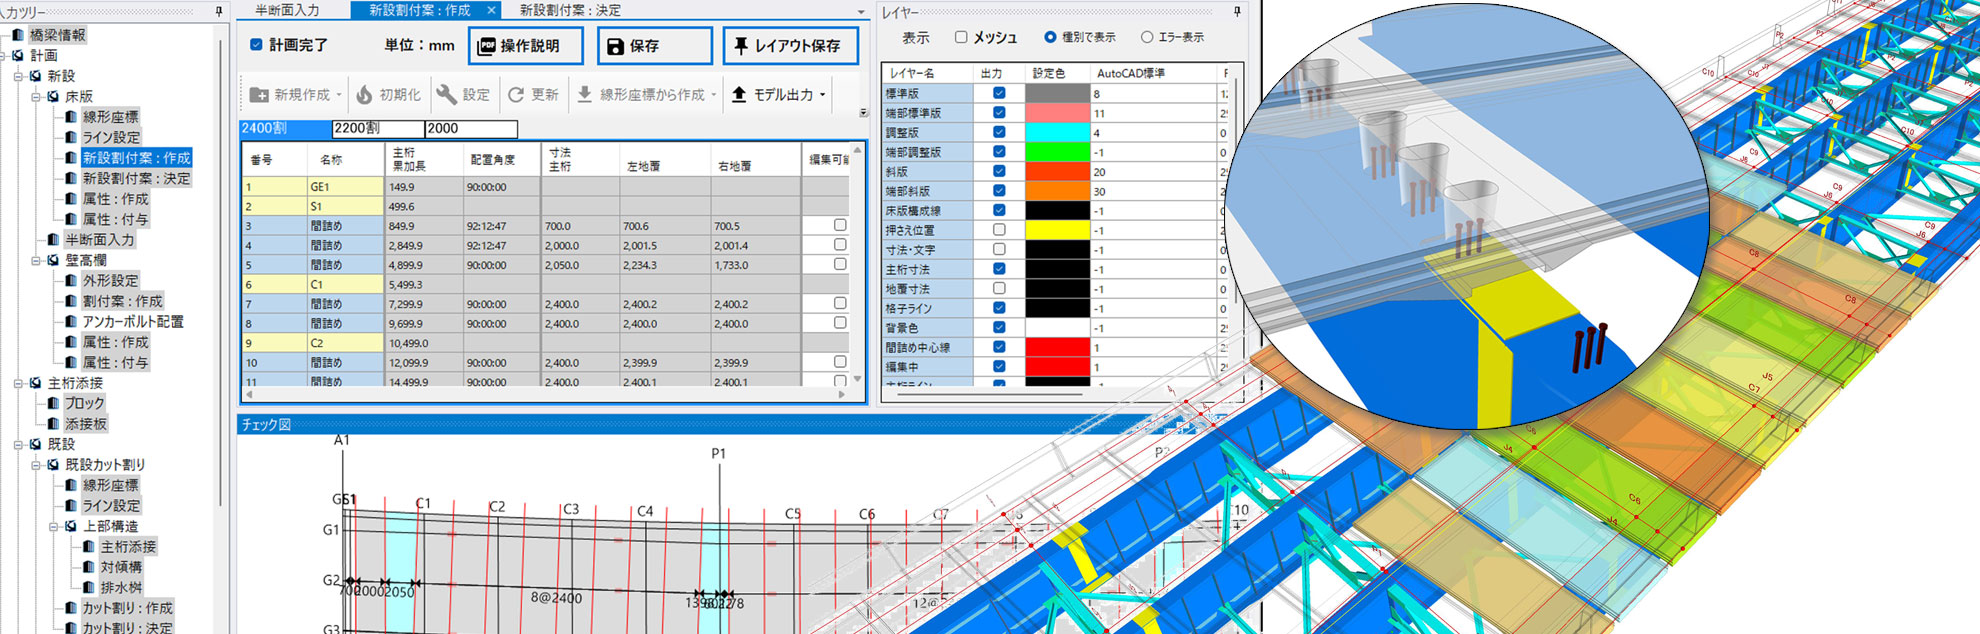Collapse the 主桁添接 tree node
This screenshot has height=634, width=1980.
pos(18,383)
